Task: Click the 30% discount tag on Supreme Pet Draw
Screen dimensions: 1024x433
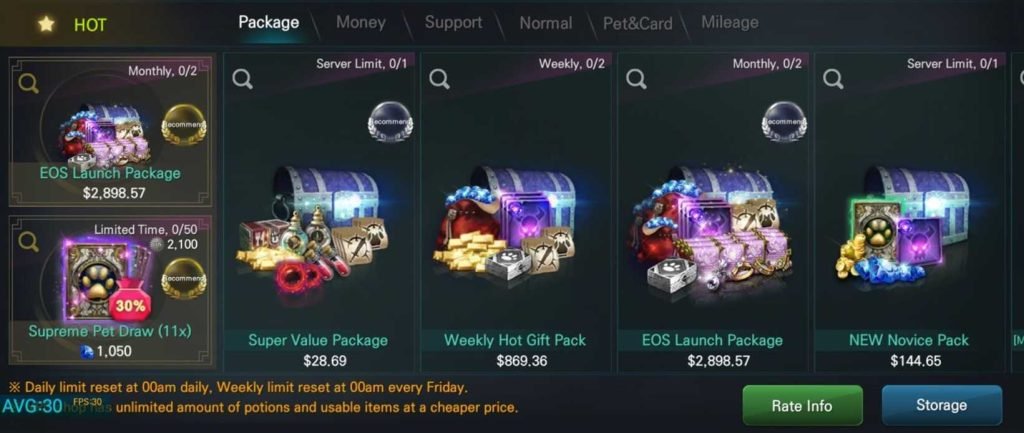Action: (130, 305)
